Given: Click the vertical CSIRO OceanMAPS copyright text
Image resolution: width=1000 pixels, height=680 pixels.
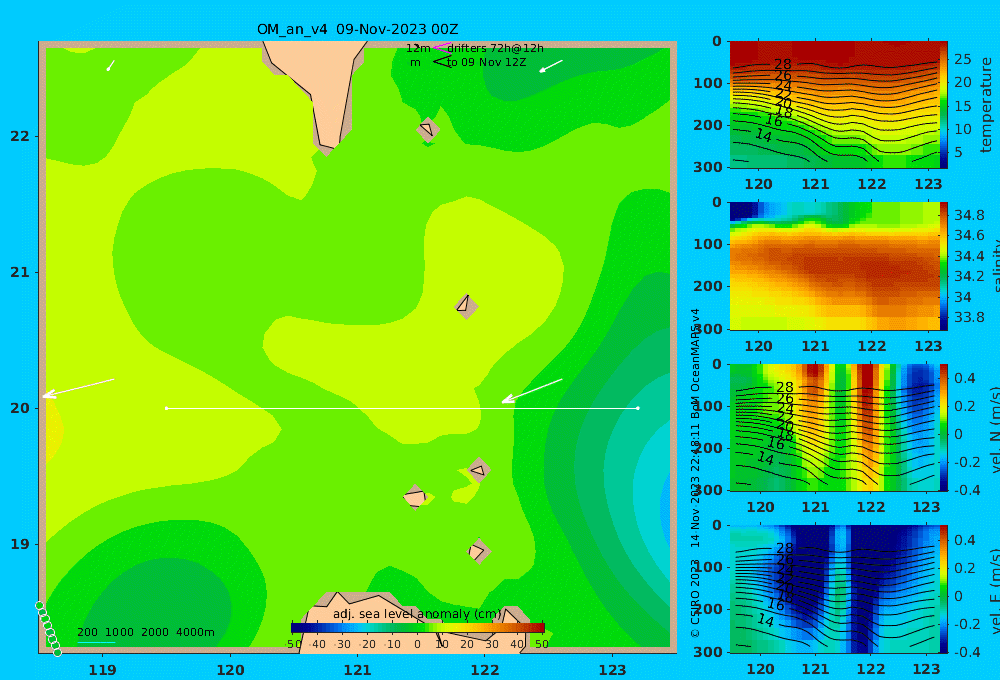Looking at the screenshot, I should 696,473.
